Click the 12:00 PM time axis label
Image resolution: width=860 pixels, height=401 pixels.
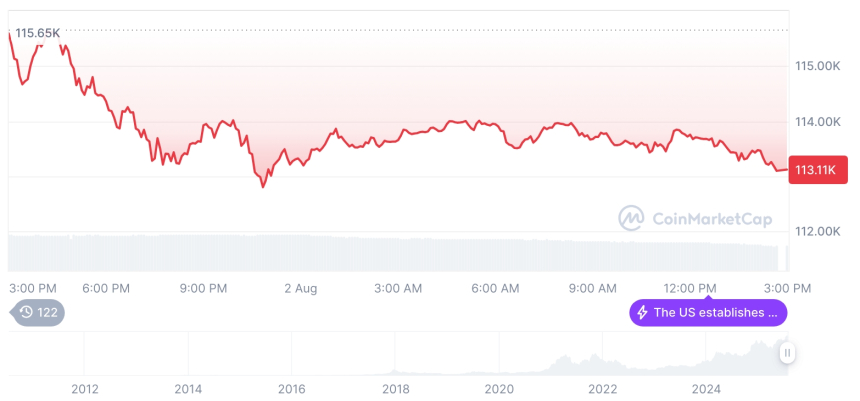point(691,288)
